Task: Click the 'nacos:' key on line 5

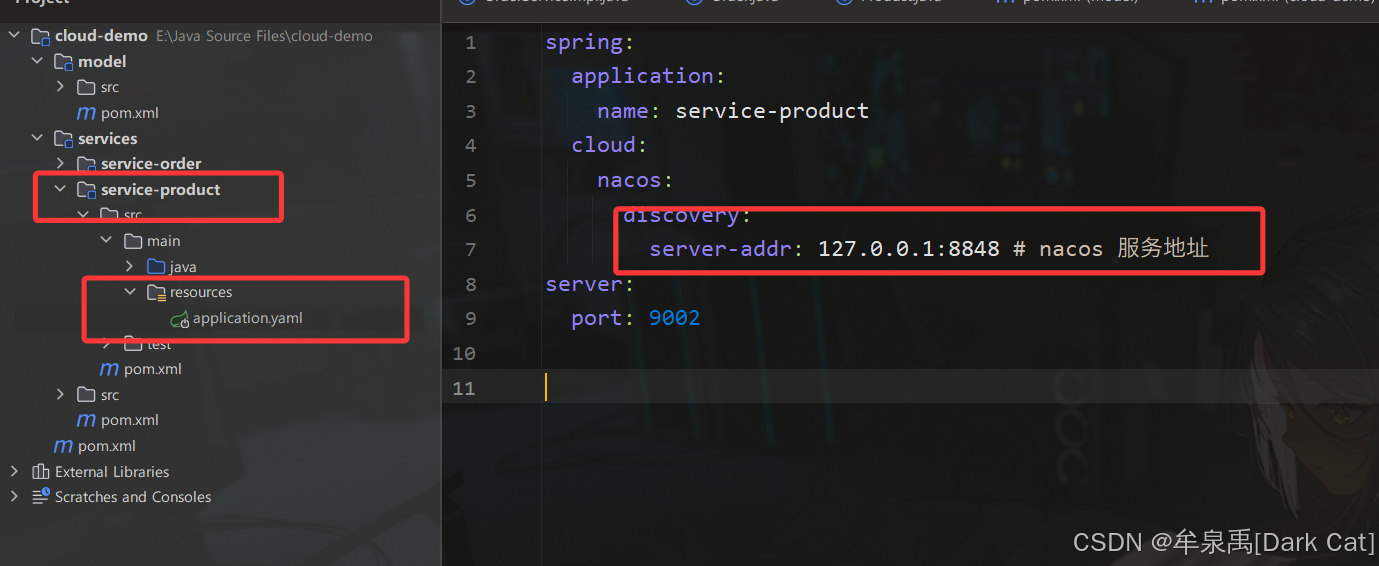Action: coord(636,180)
